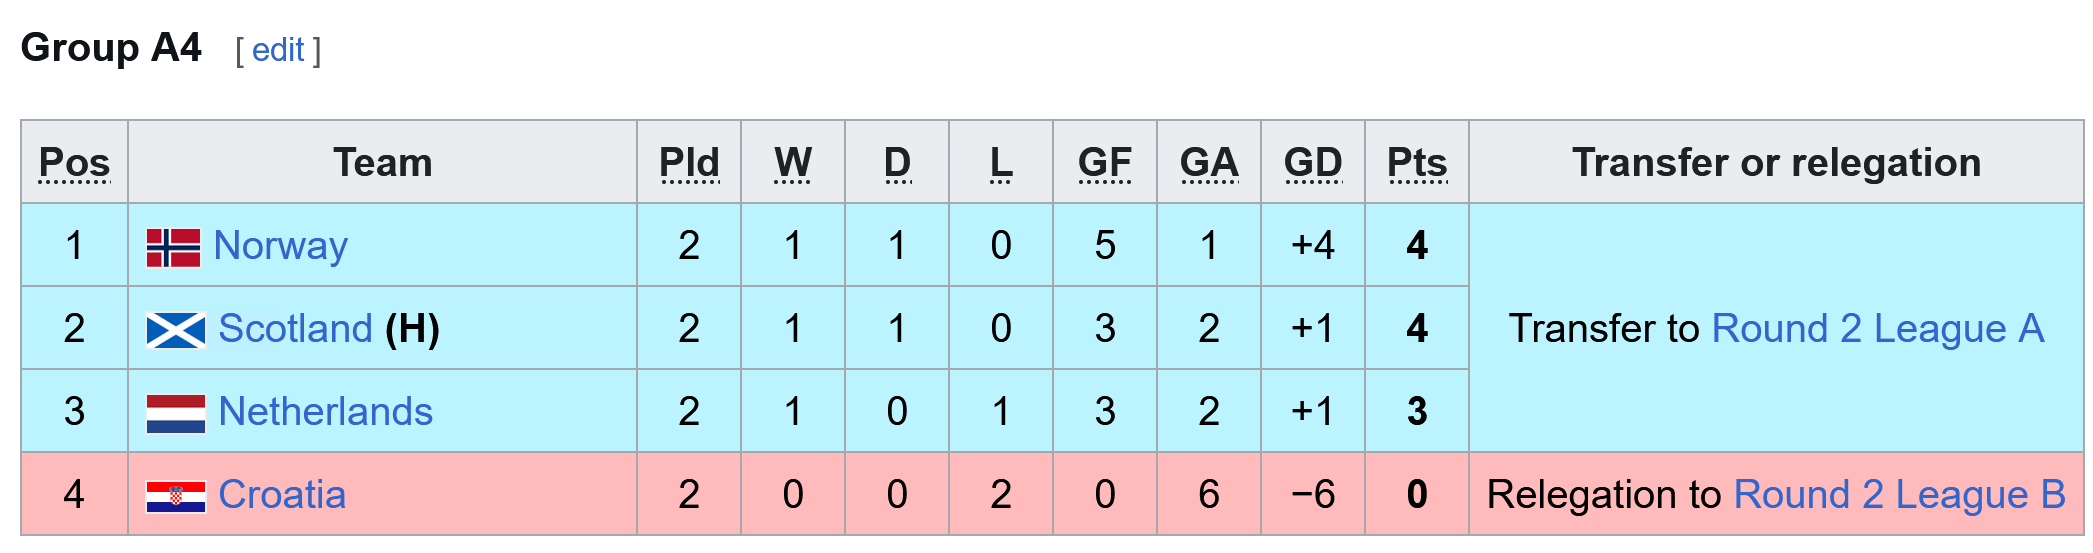This screenshot has height=553, width=2093.
Task: Open the Norway team link
Action: 280,246
